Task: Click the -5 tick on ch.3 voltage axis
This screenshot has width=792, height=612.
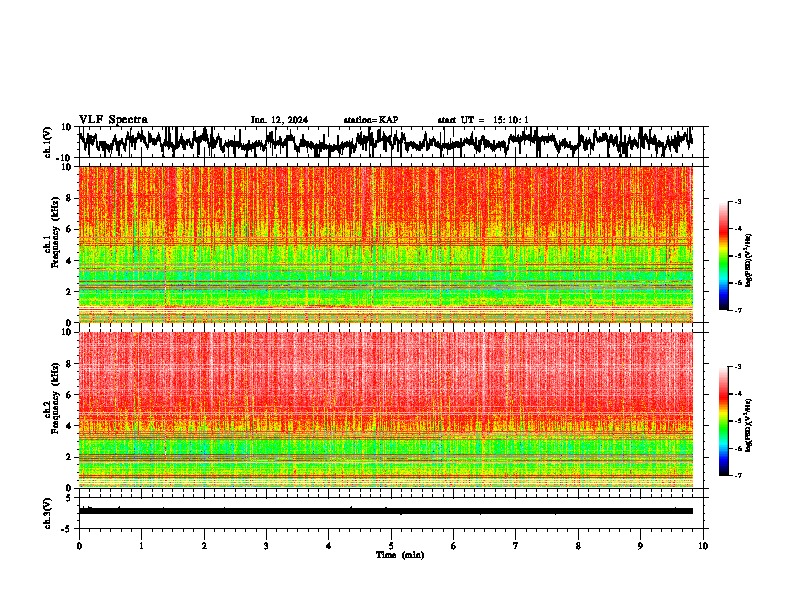Action: tap(67, 529)
